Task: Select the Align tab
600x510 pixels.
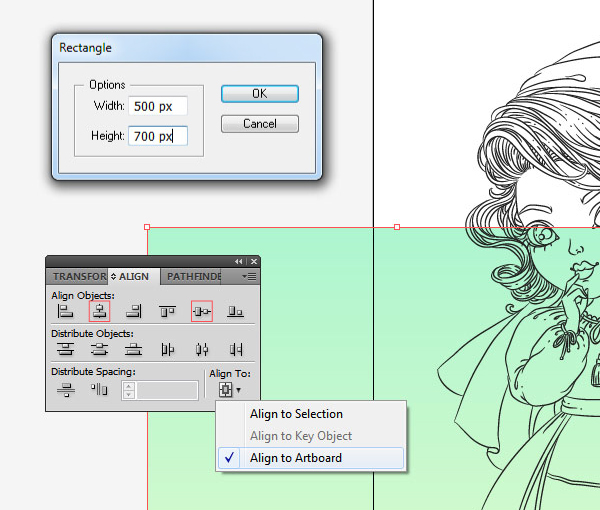Action: pos(134,276)
